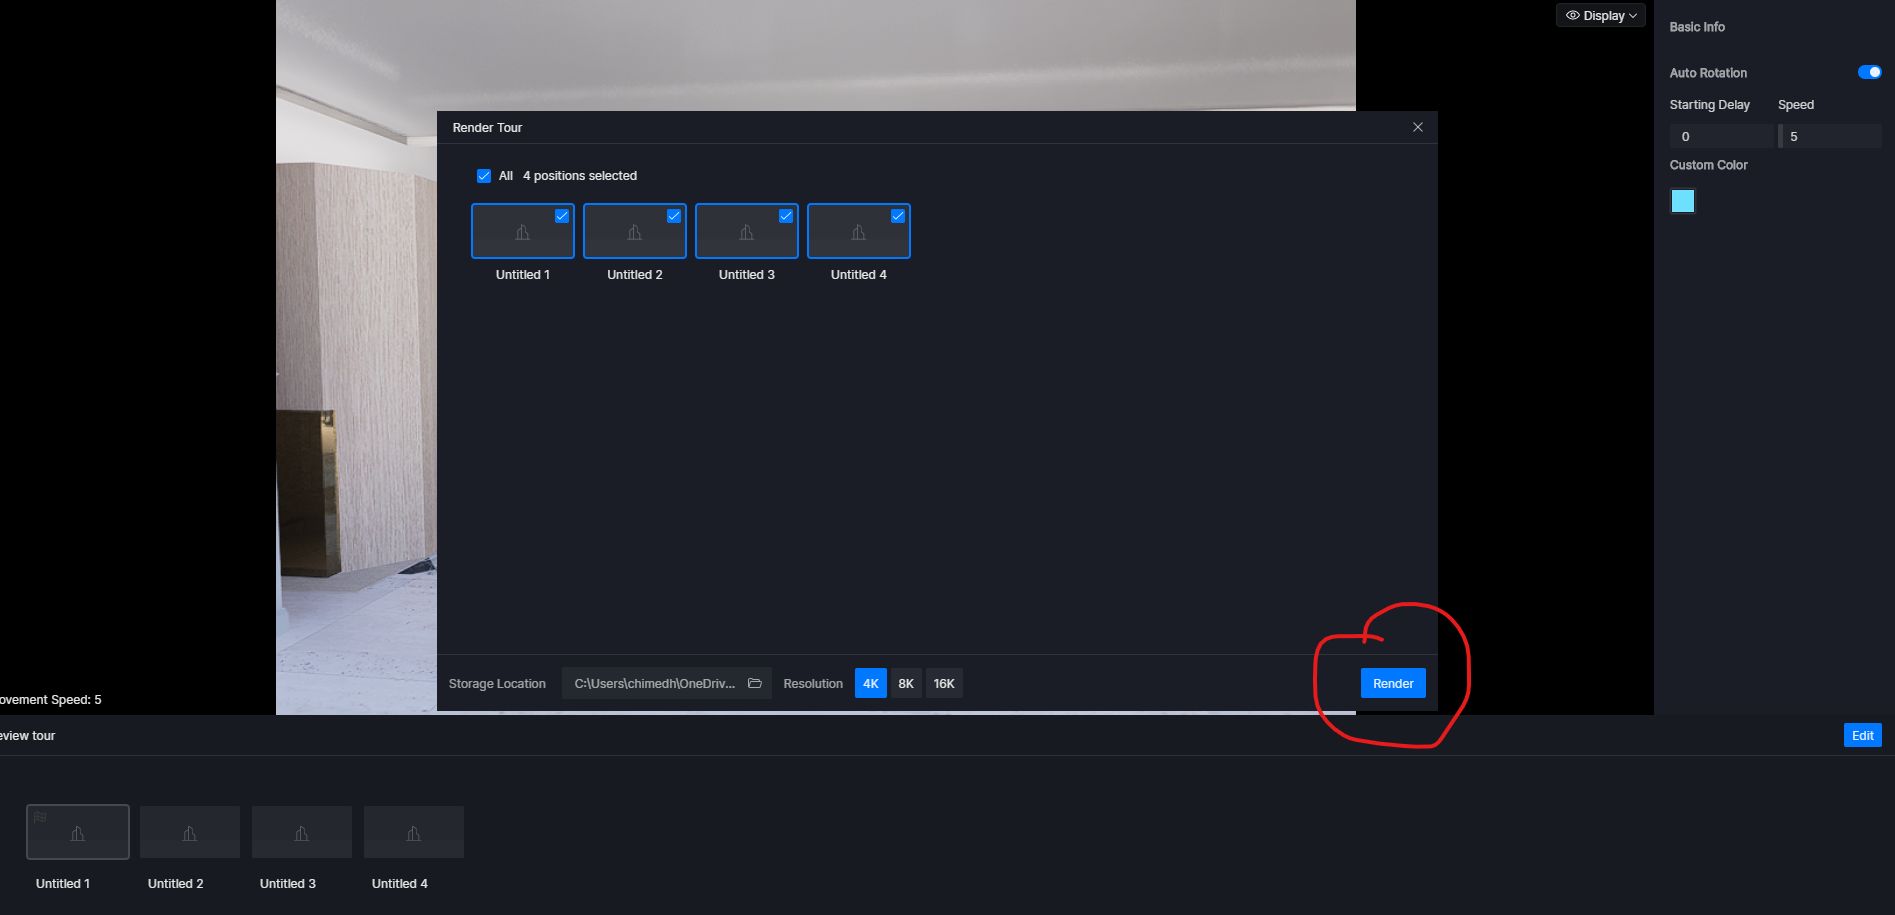Uncheck the Untitled 1 position checkbox
Image resolution: width=1895 pixels, height=915 pixels.
(x=562, y=216)
